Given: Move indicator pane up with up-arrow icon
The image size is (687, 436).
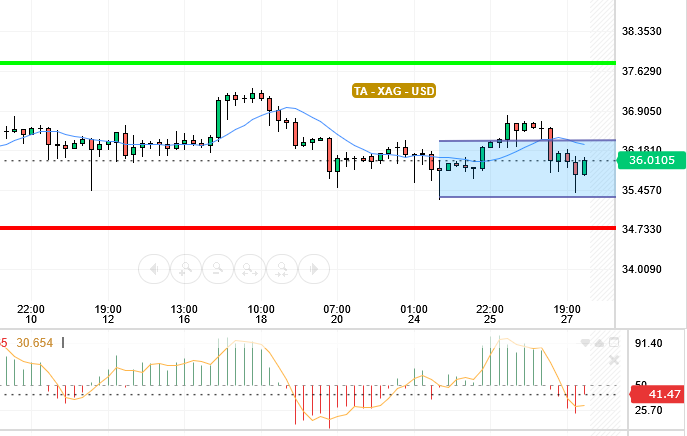Looking at the screenshot, I should [599, 343].
